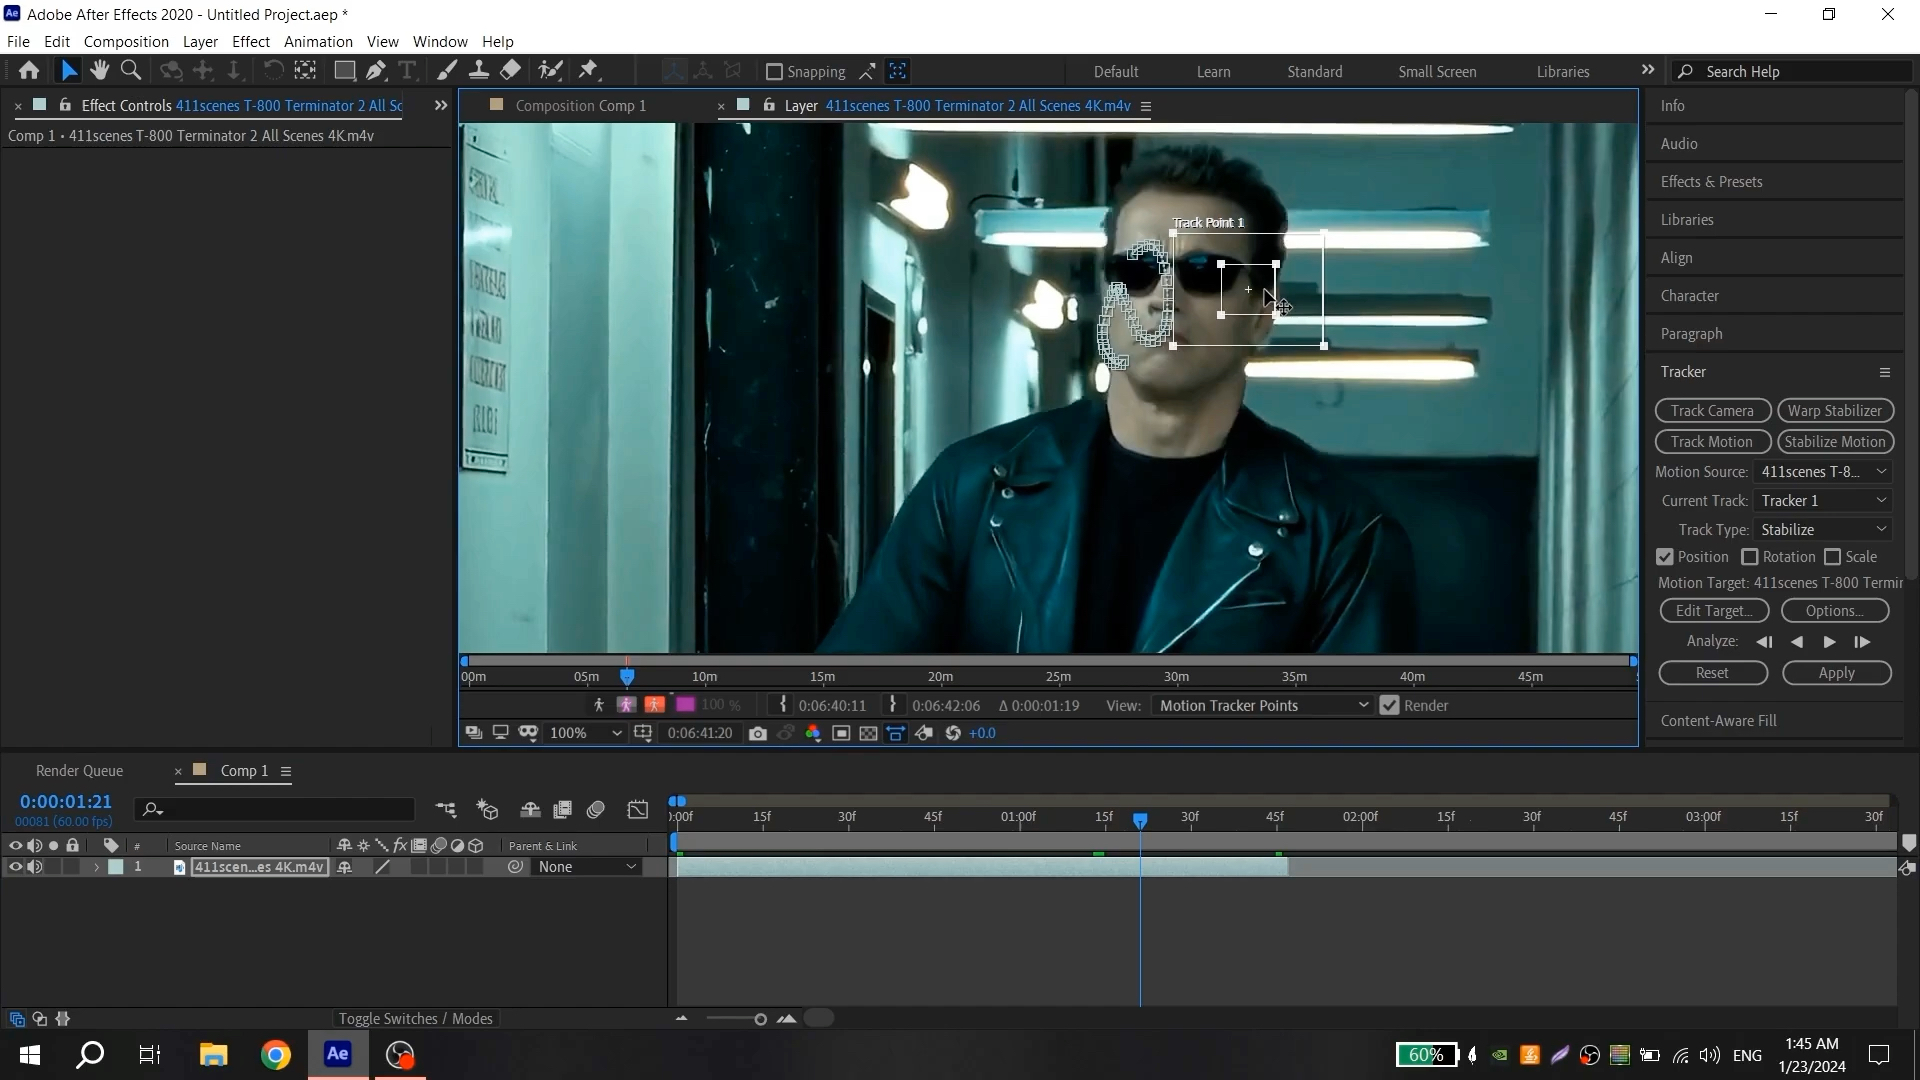Viewport: 1920px width, 1080px height.
Task: Click the Show Channel color icon
Action: click(813, 734)
